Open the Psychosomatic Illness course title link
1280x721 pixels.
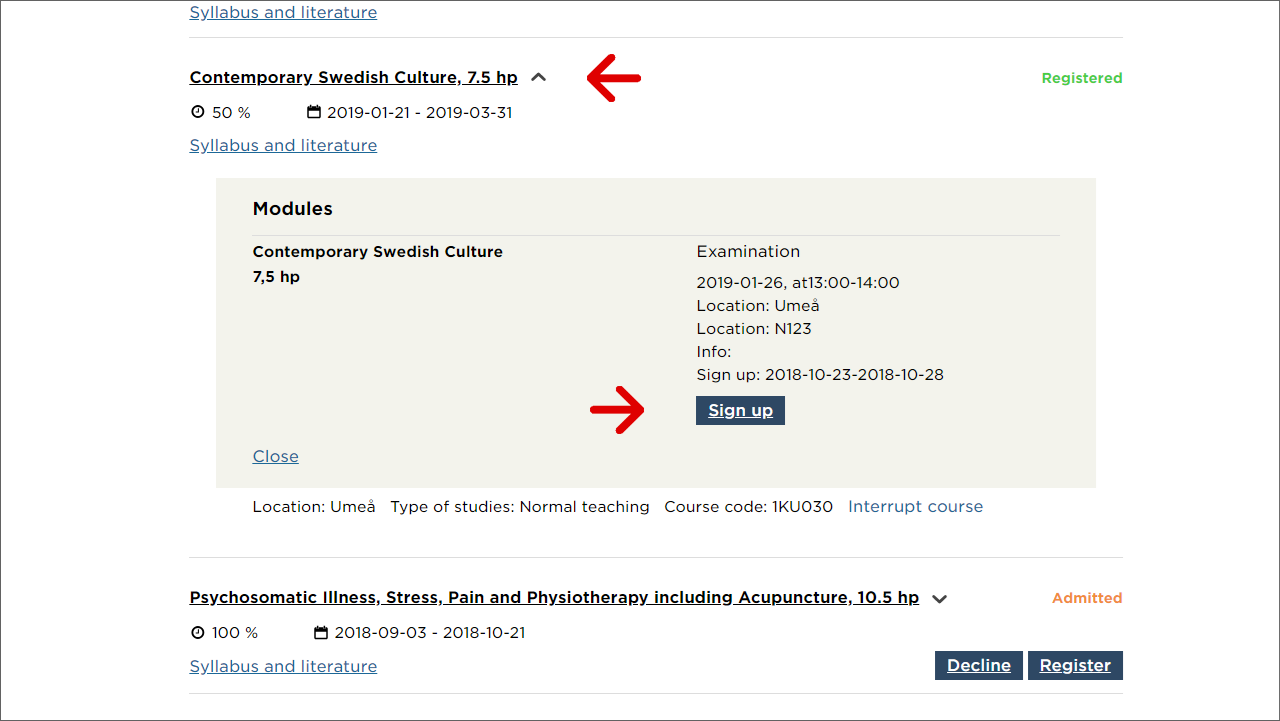point(554,597)
